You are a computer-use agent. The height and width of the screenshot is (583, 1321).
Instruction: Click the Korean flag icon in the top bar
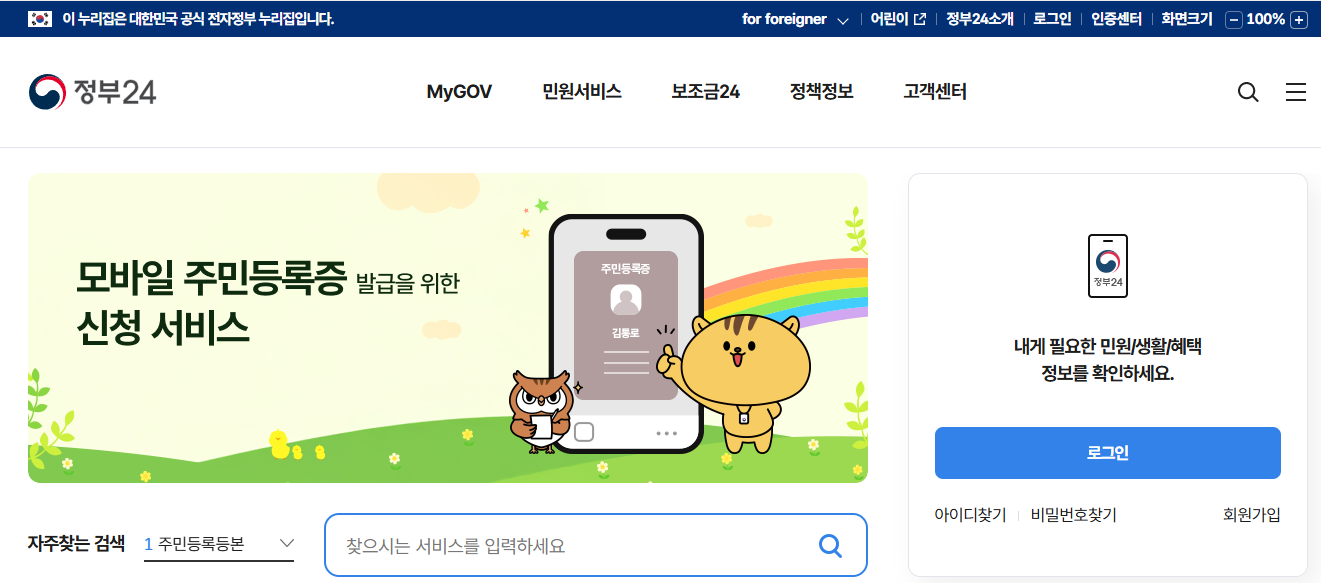click(40, 18)
